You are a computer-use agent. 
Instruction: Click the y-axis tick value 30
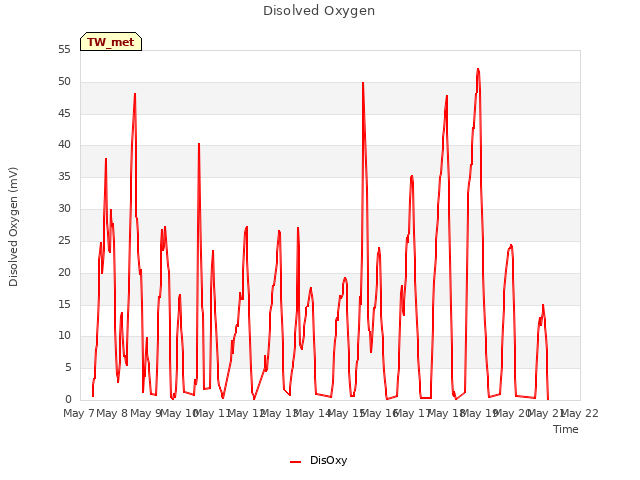[x=64, y=209]
